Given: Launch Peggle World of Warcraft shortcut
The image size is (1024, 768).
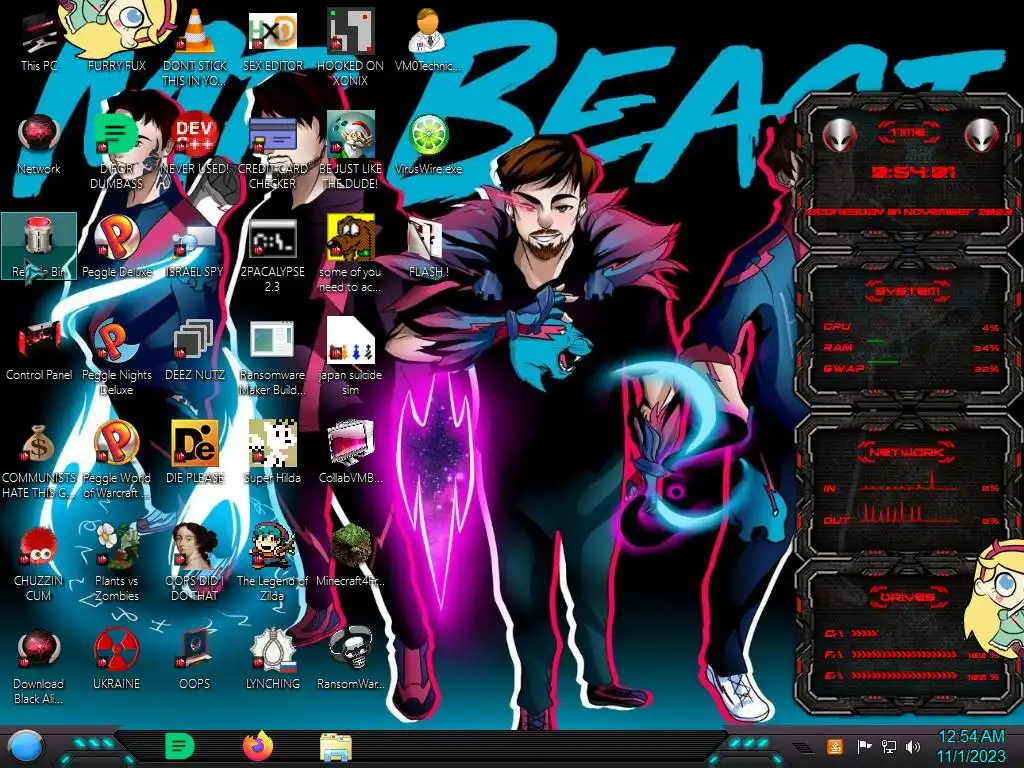Looking at the screenshot, I should (x=116, y=460).
